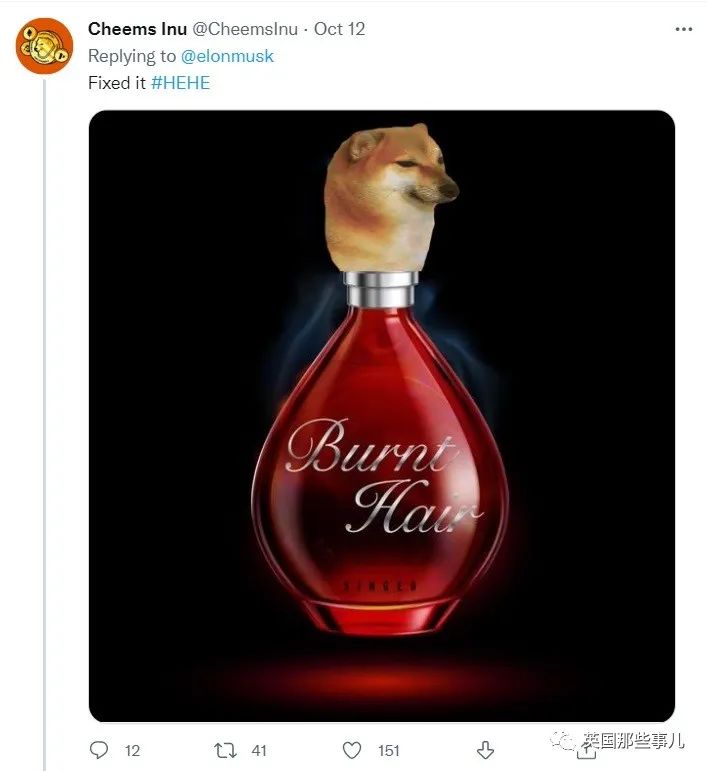The height and width of the screenshot is (771, 707).
Task: Click the retweet count 41
Action: click(x=257, y=750)
